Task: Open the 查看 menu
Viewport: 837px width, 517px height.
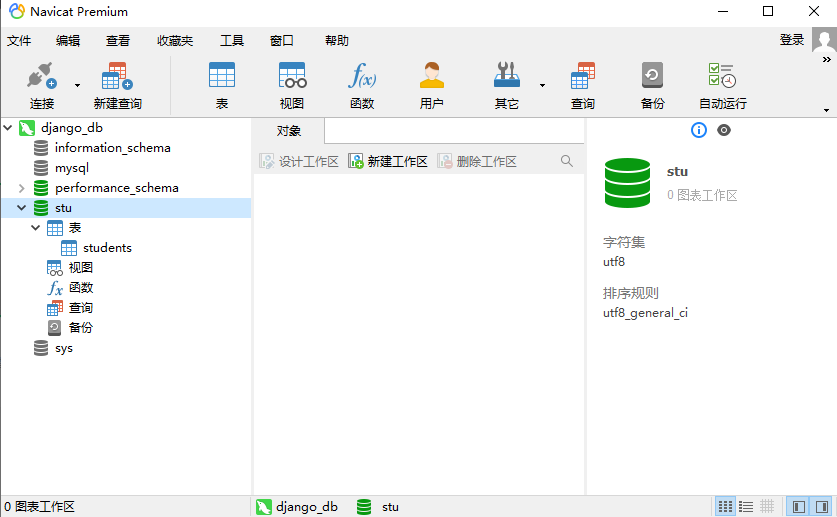Action: point(117,41)
